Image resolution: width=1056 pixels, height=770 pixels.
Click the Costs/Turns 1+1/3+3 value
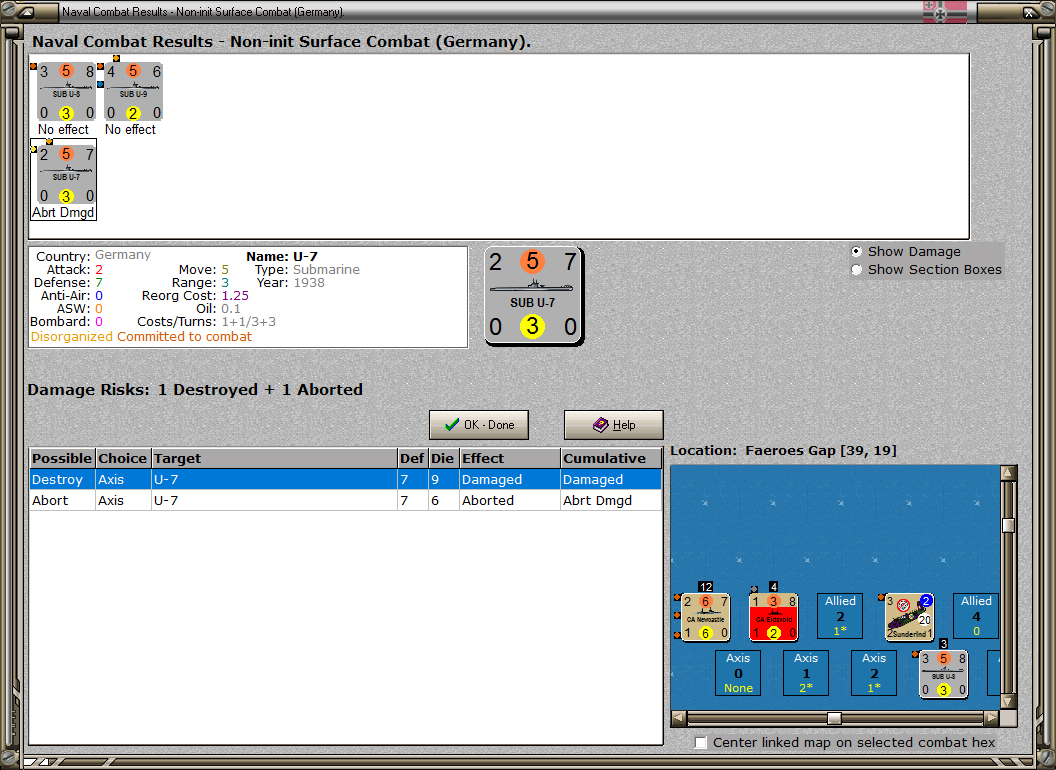[x=249, y=321]
